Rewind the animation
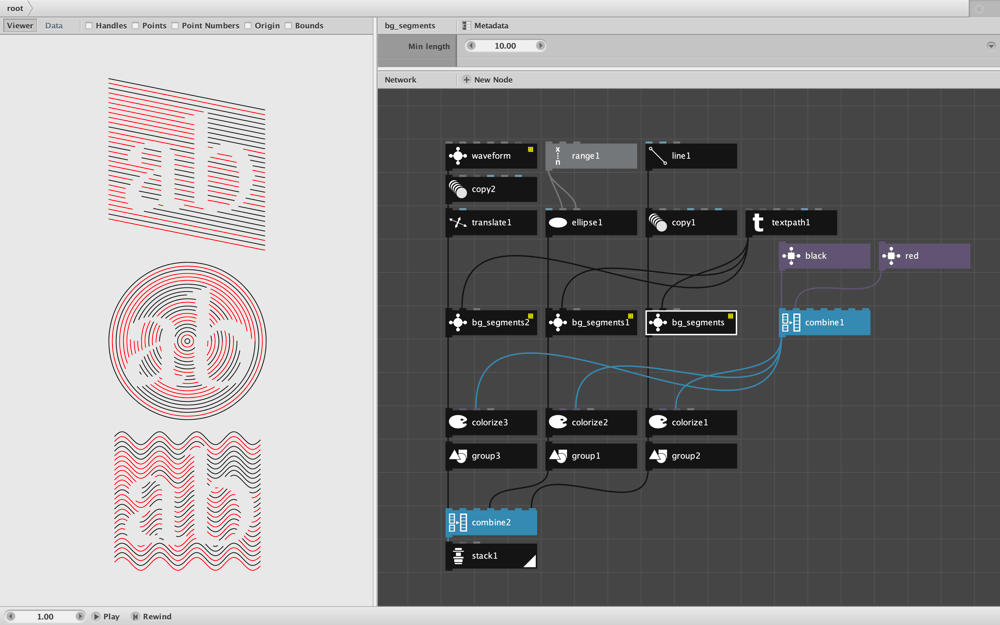 151,617
